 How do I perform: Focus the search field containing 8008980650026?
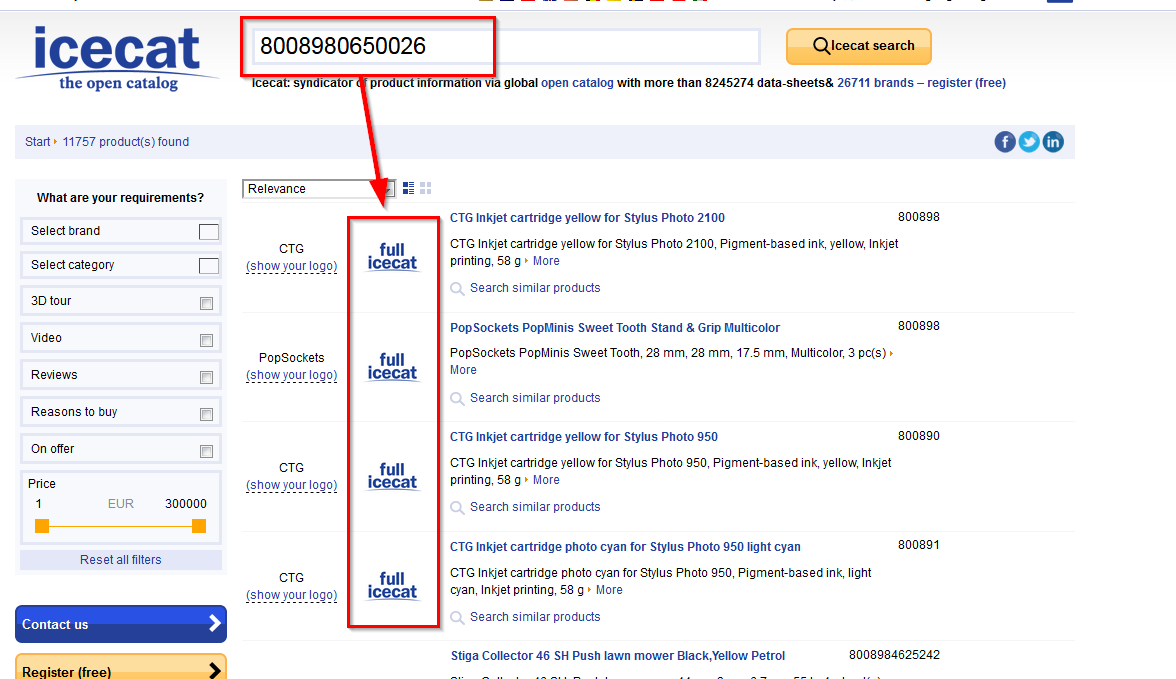pos(506,47)
